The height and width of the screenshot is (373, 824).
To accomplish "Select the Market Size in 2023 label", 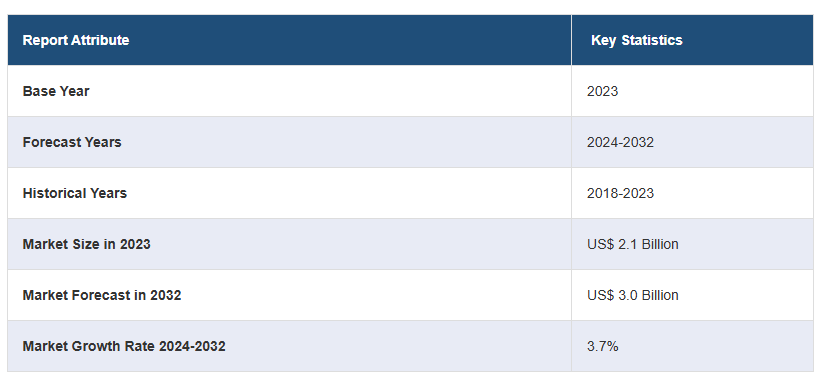I will tap(86, 244).
